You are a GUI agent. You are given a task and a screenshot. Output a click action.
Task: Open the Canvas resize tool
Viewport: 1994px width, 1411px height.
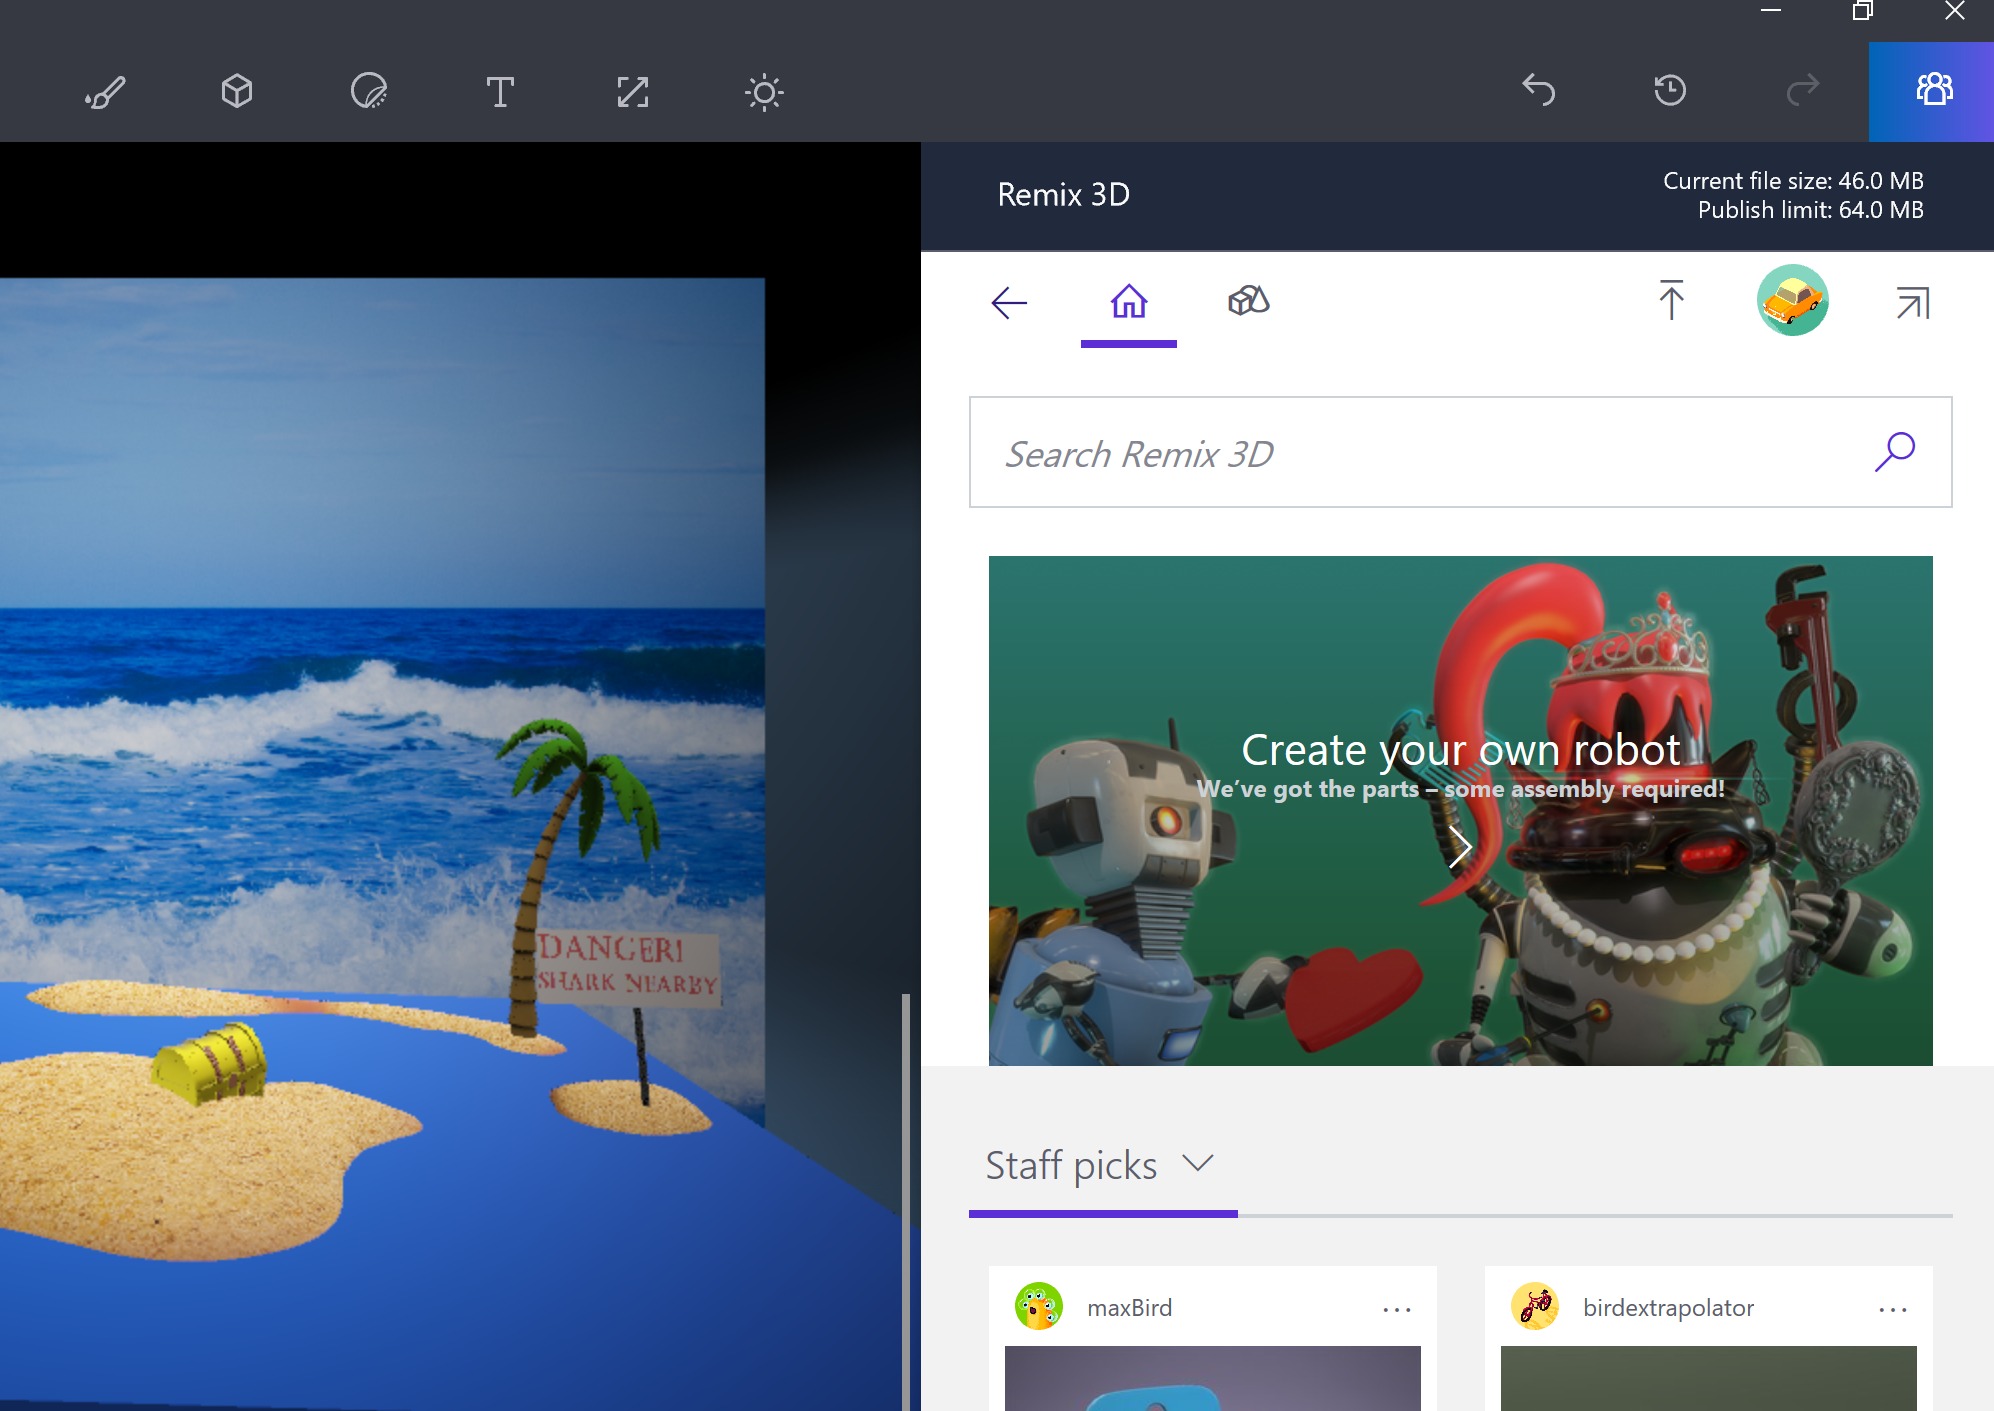tap(632, 92)
